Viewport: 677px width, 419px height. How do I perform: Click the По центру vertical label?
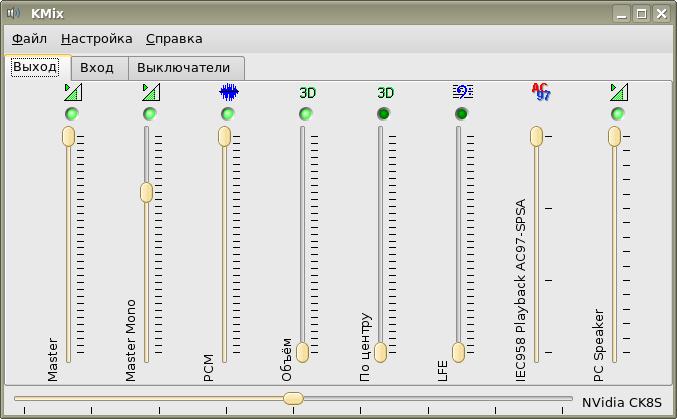point(365,347)
